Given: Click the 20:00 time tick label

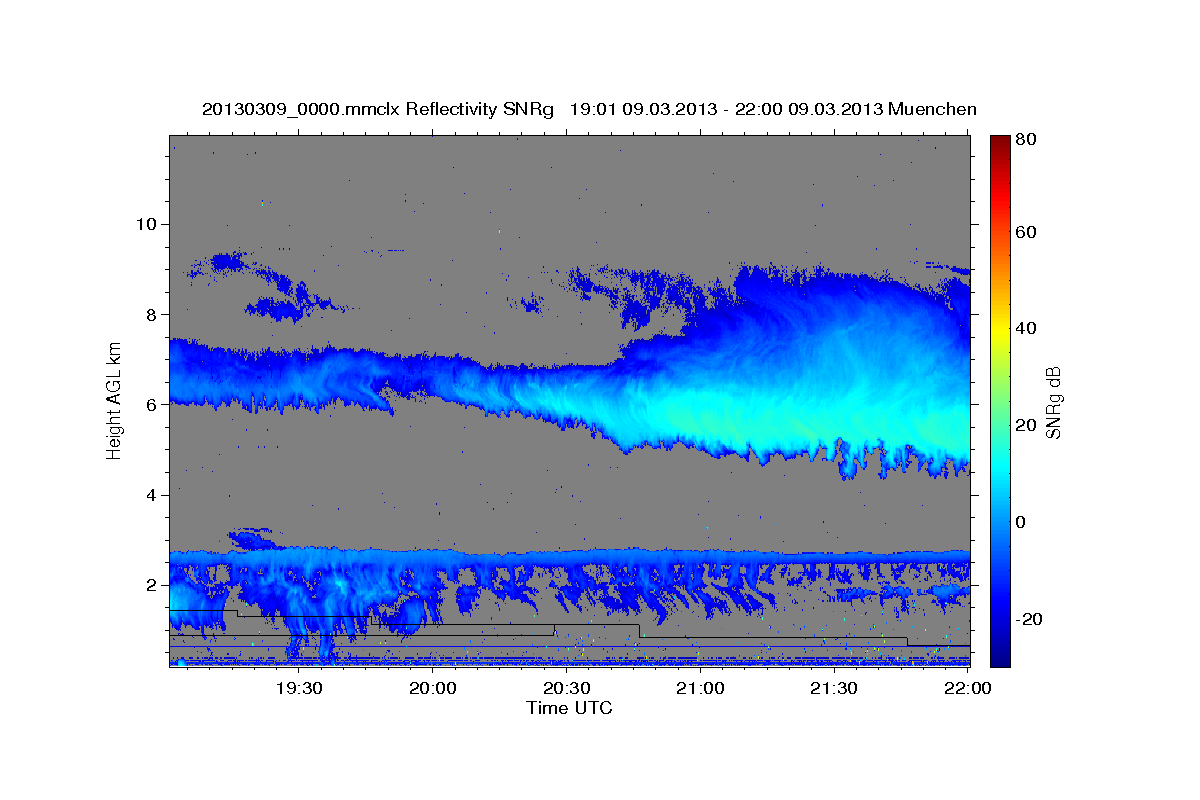Looking at the screenshot, I should pyautogui.click(x=434, y=688).
